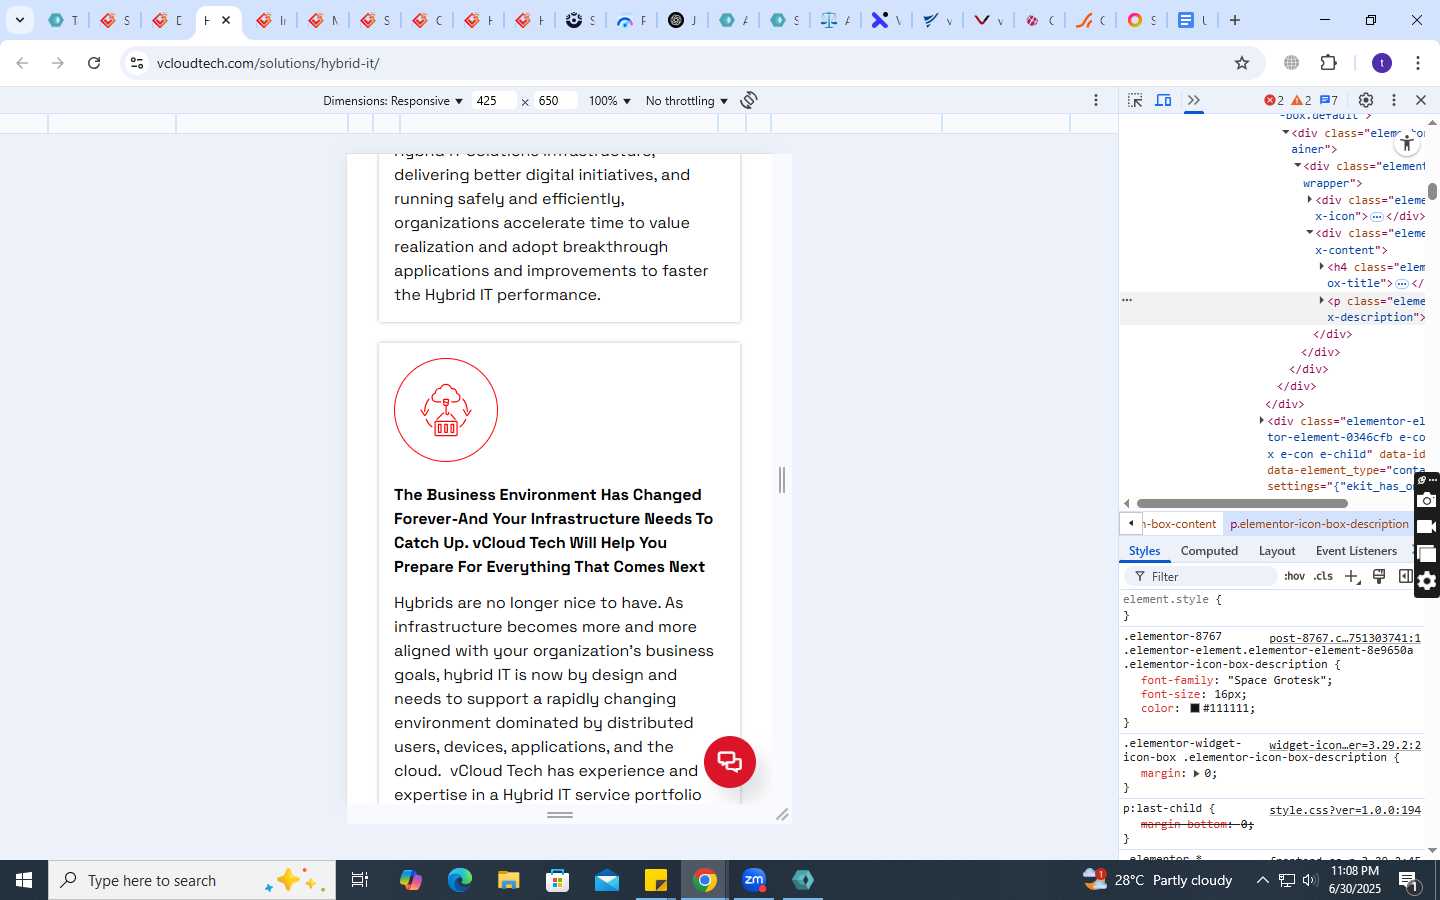Activate the inspect element picker icon
This screenshot has height=900, width=1440.
point(1135,100)
